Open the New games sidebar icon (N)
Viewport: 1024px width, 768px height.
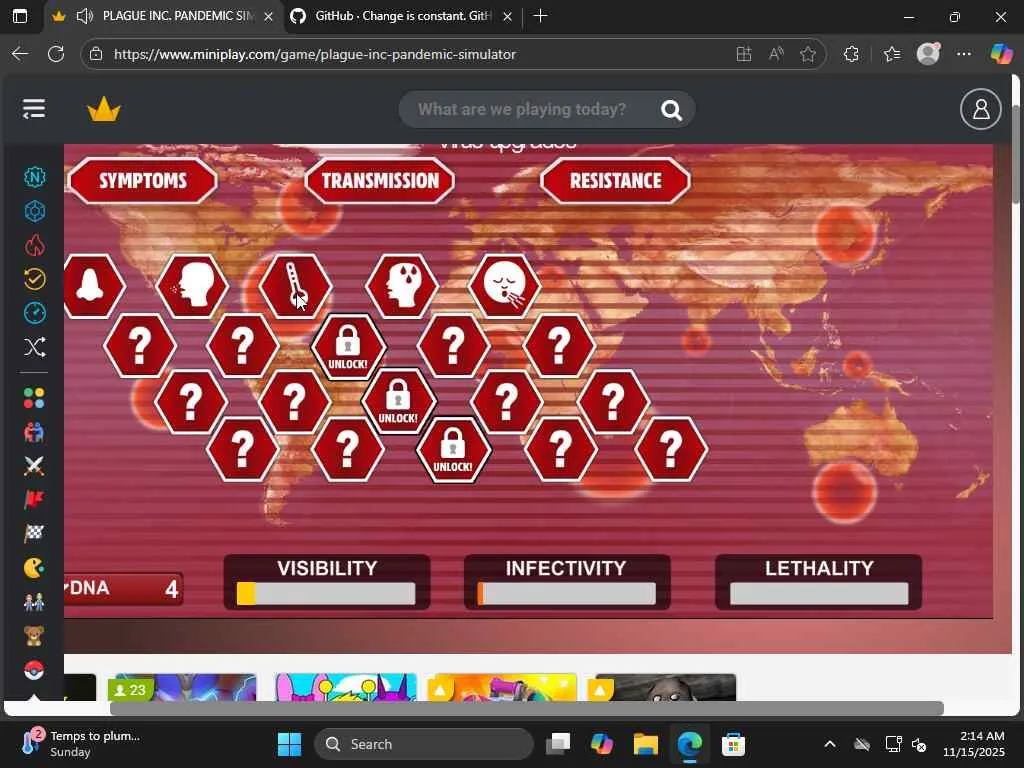click(35, 177)
